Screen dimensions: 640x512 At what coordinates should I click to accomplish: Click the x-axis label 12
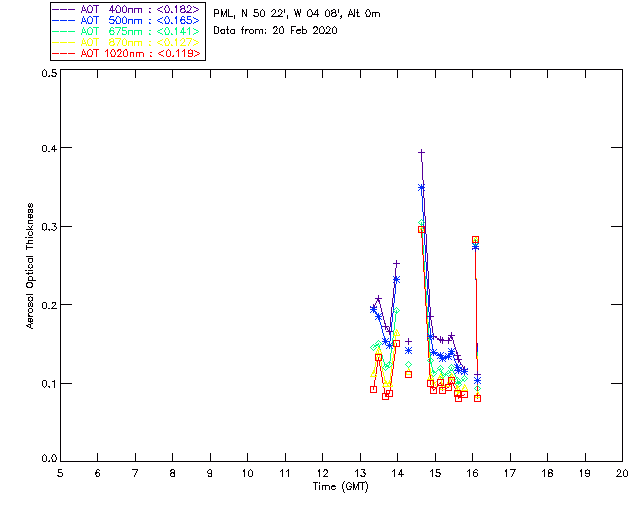(x=322, y=474)
